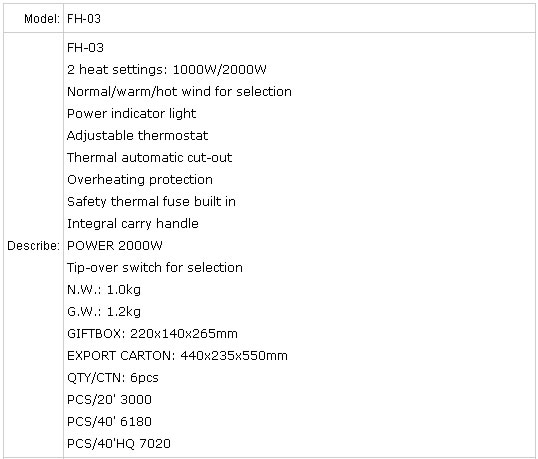Select the FH-03 model value

pos(84,19)
